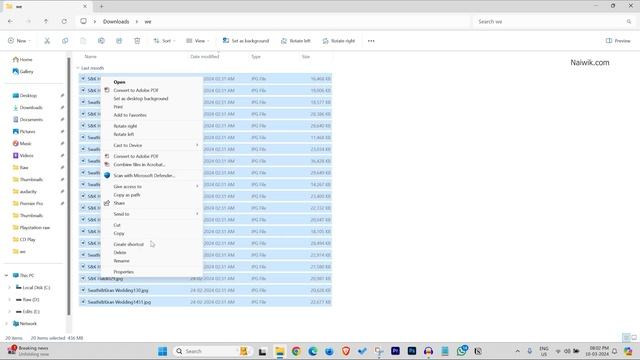Expand the Raw (D:) drive node
The height and width of the screenshot is (360, 640).
tap(10, 300)
